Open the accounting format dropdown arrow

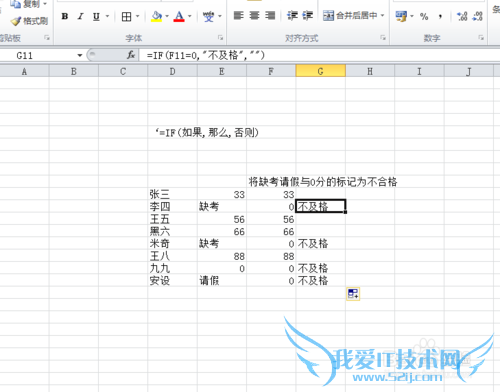[x=412, y=16]
